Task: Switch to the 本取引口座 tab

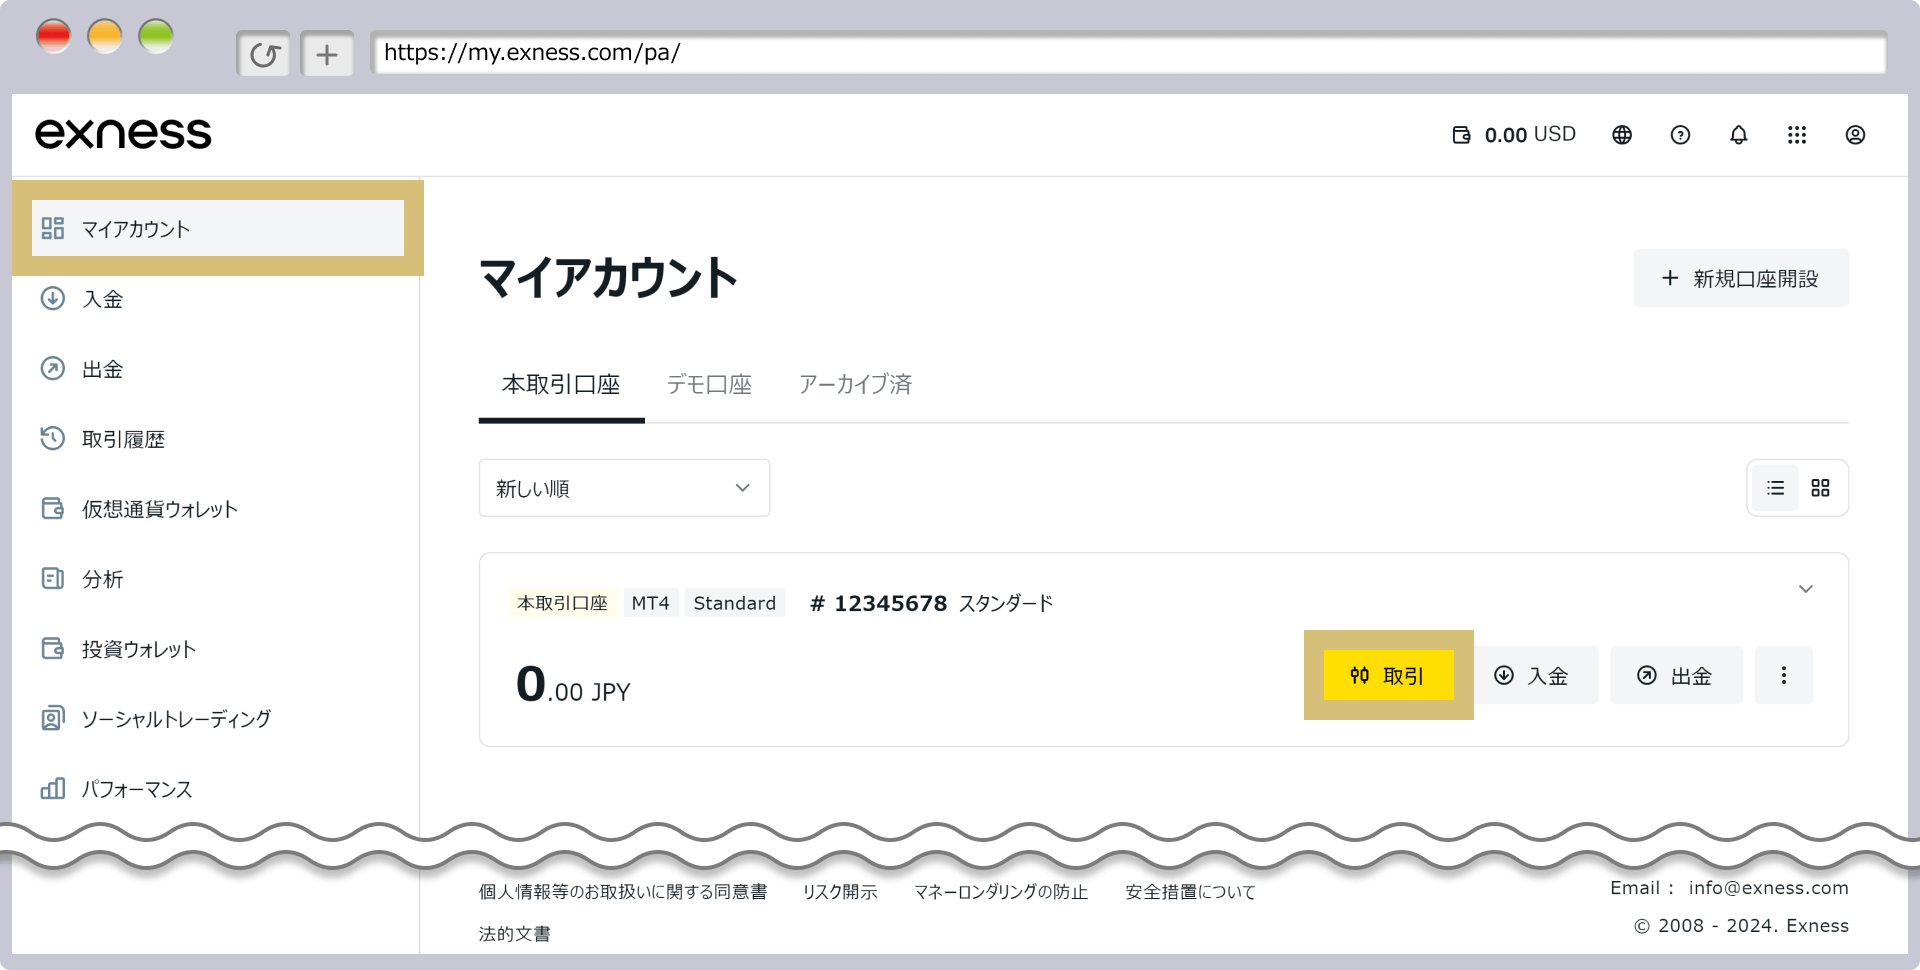Action: (x=561, y=385)
